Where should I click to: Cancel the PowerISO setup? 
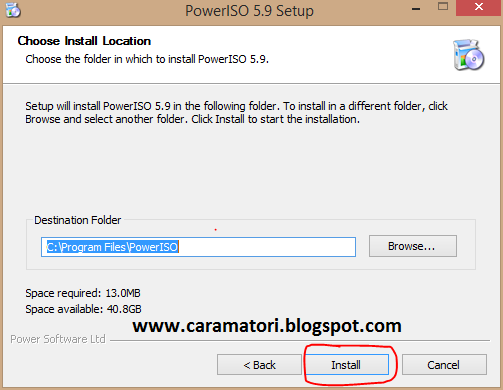coord(444,365)
